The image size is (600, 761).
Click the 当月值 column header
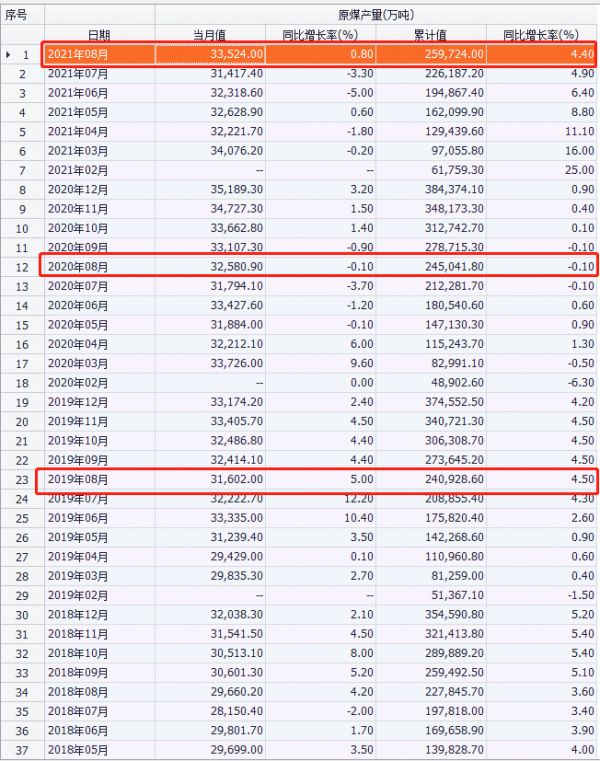click(210, 35)
